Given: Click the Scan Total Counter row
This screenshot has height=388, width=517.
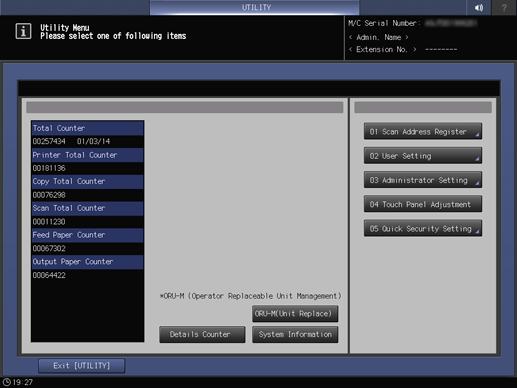Looking at the screenshot, I should coord(87,208).
